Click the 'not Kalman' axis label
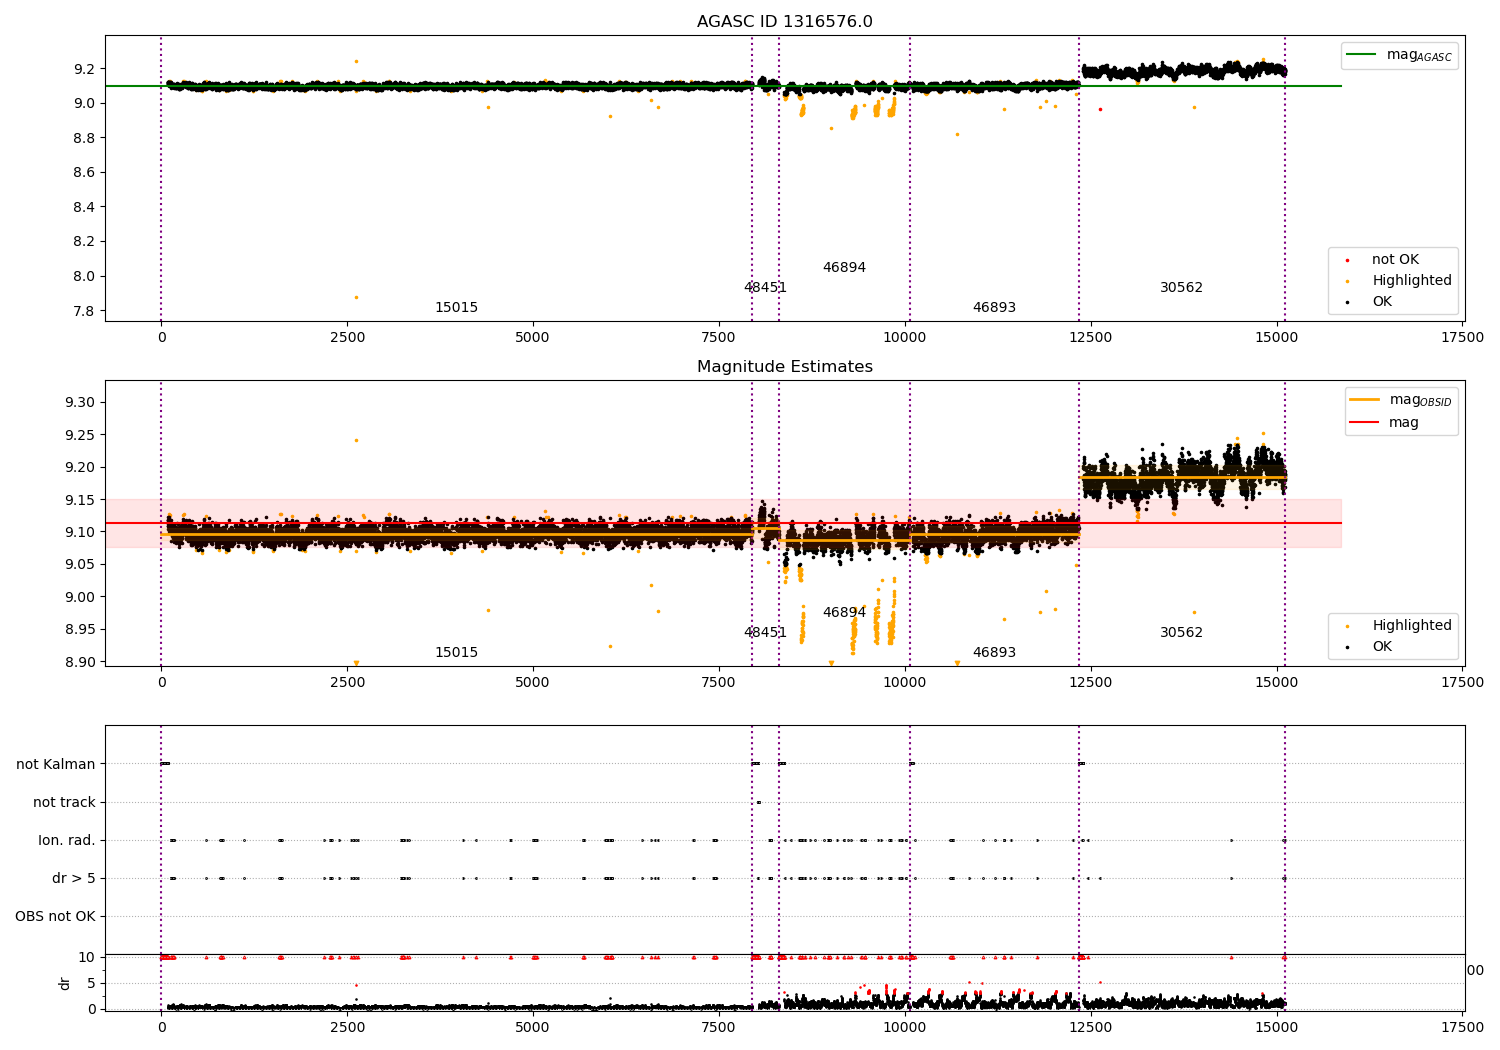This screenshot has height=1050, width=1500. point(56,764)
